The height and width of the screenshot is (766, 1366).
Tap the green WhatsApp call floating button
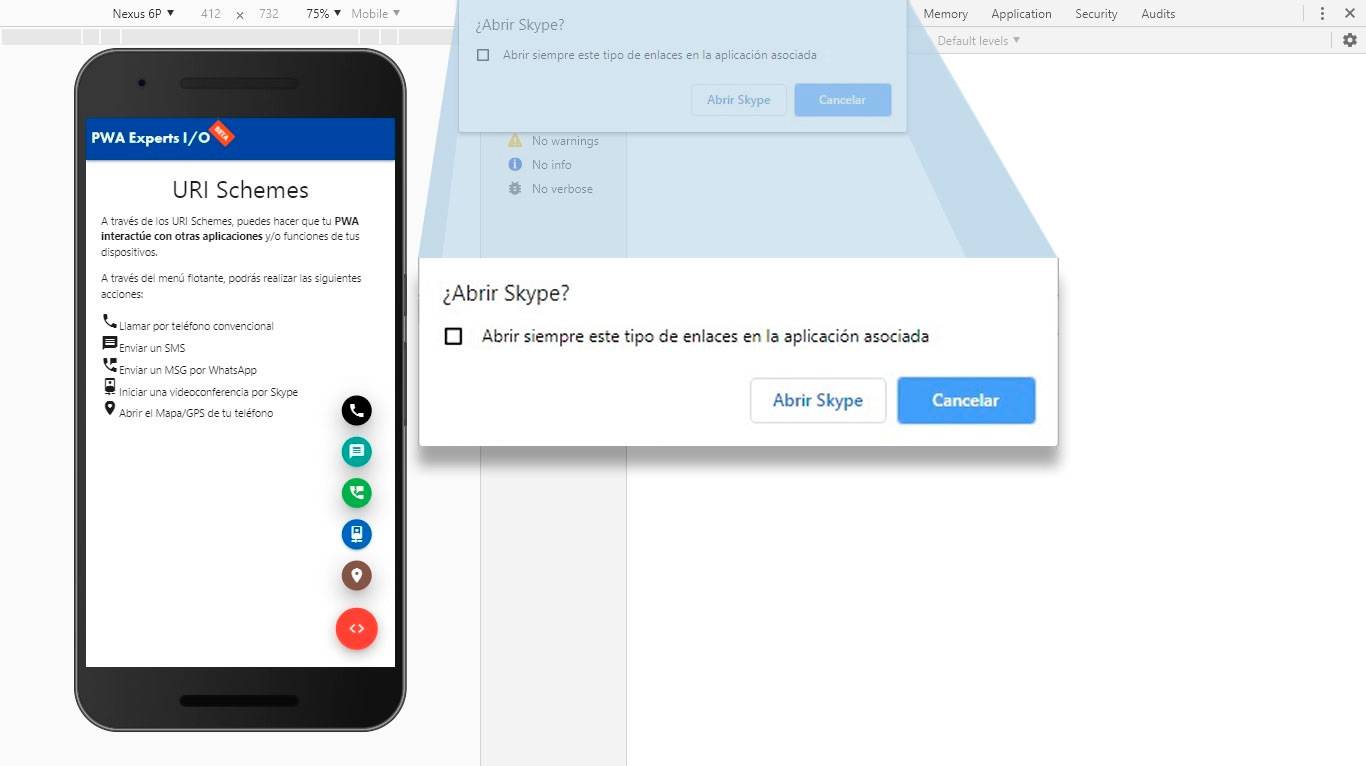tap(356, 493)
